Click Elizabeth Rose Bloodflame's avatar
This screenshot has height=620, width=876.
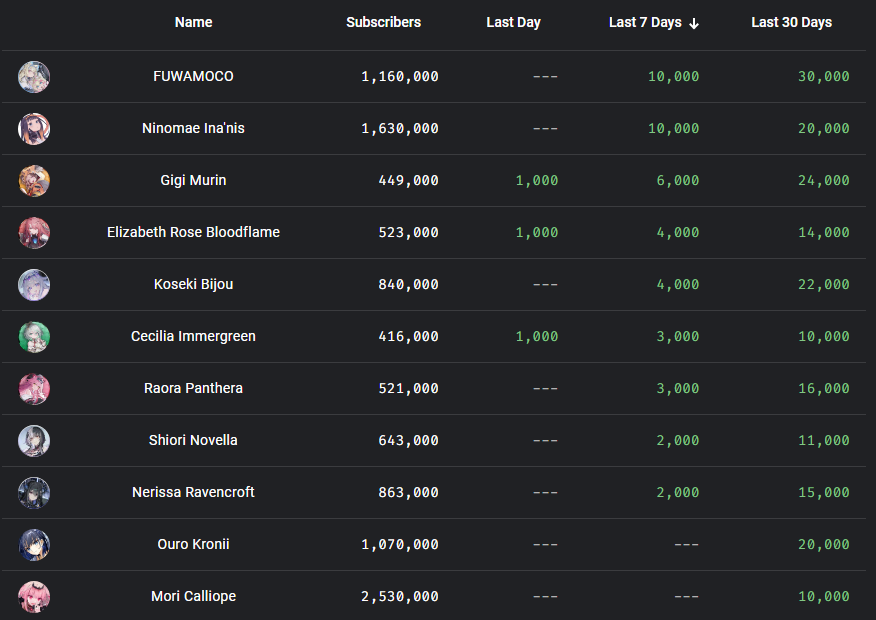[x=34, y=233]
